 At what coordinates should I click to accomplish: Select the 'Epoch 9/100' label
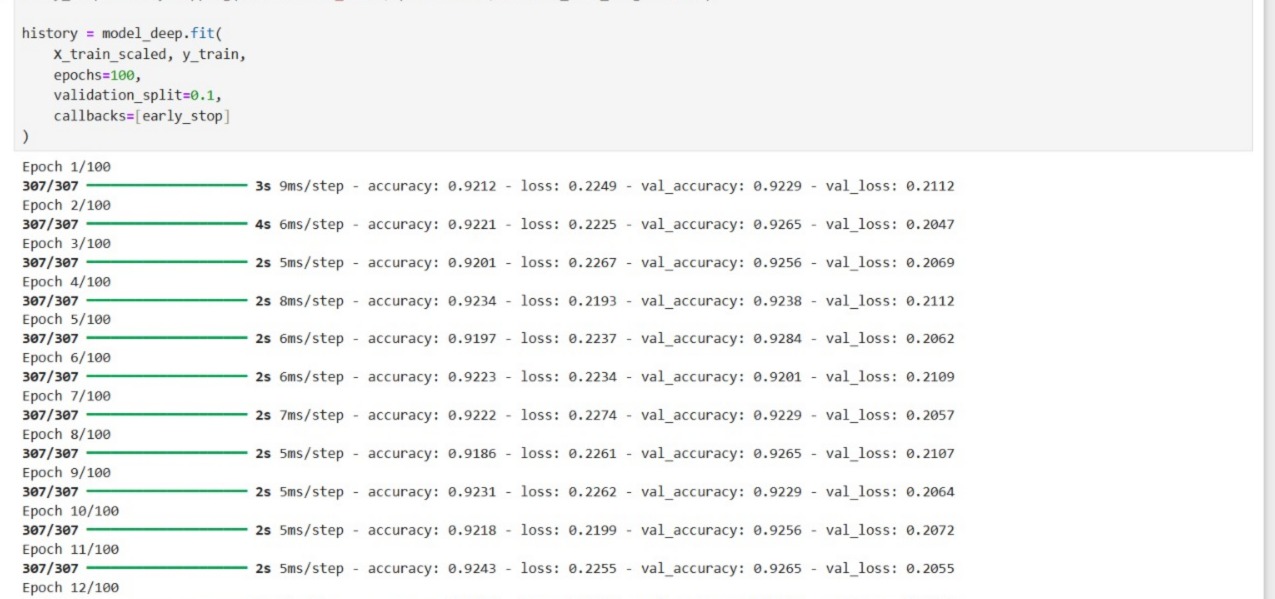tap(66, 473)
